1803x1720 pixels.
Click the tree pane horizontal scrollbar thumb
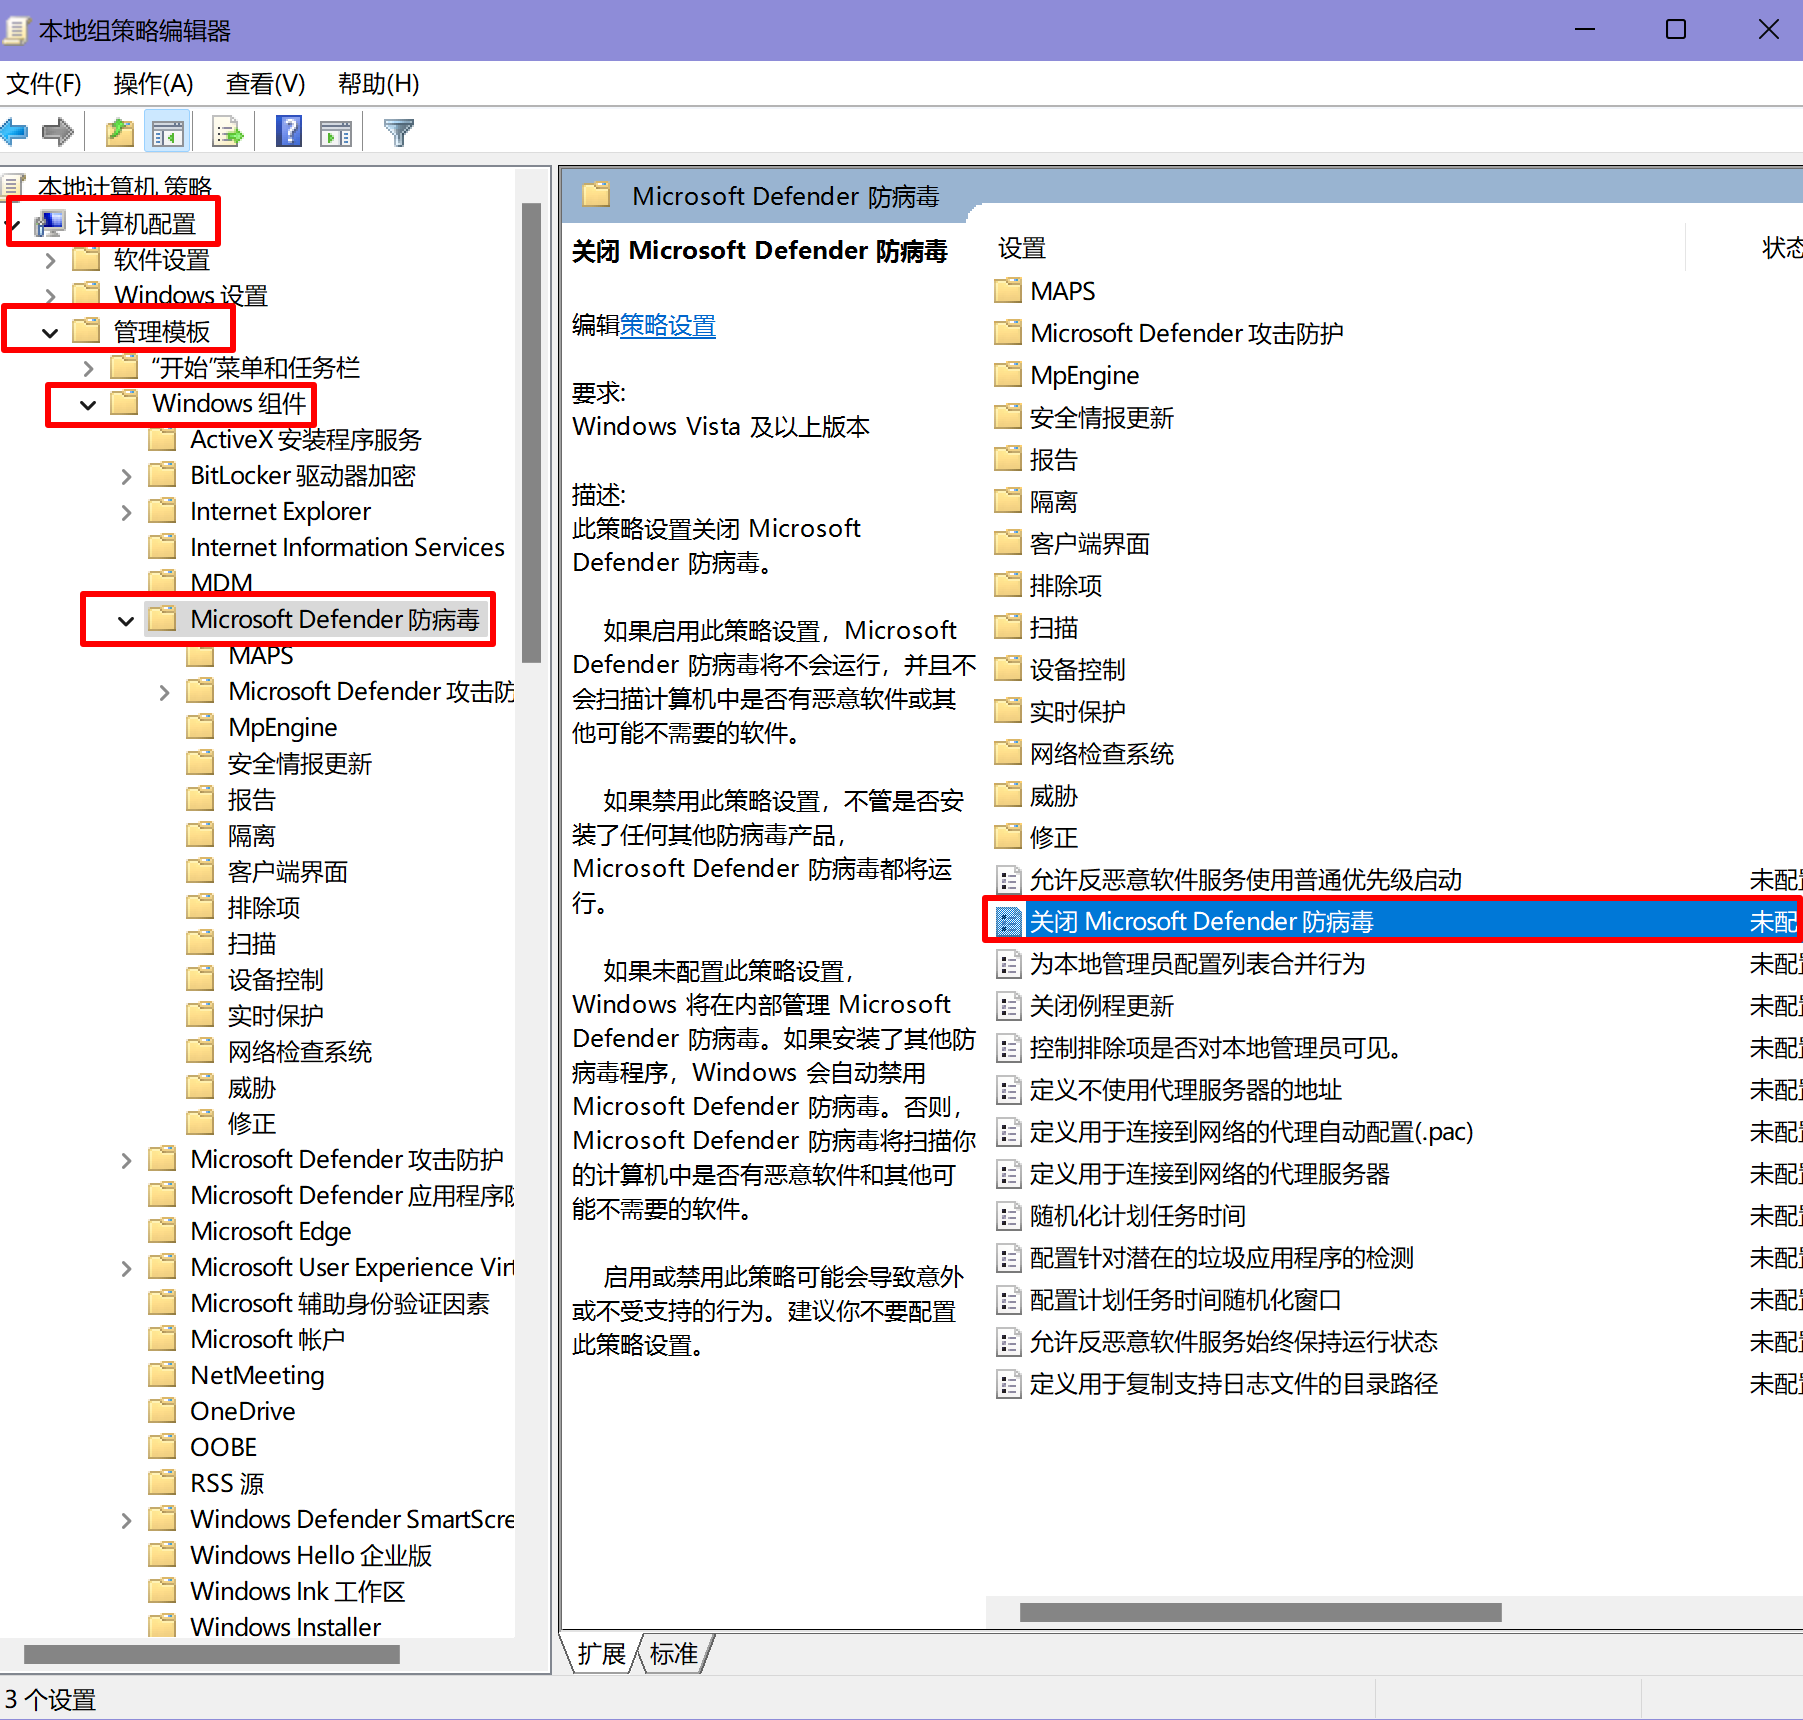tap(211, 1655)
